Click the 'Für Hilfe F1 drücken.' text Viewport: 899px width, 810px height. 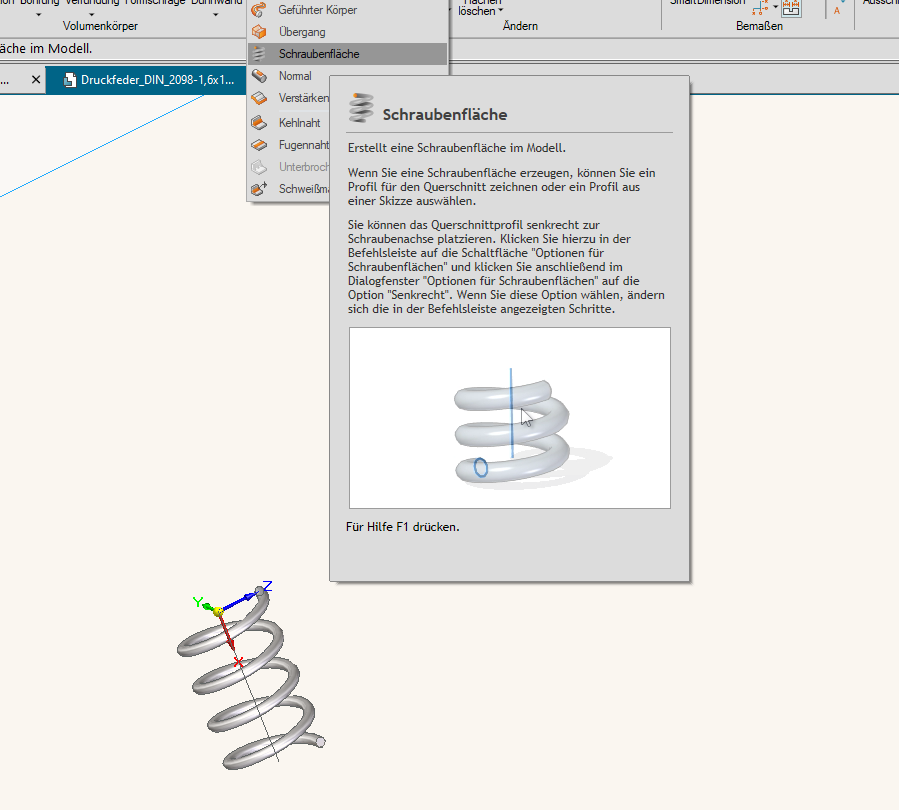click(x=402, y=527)
